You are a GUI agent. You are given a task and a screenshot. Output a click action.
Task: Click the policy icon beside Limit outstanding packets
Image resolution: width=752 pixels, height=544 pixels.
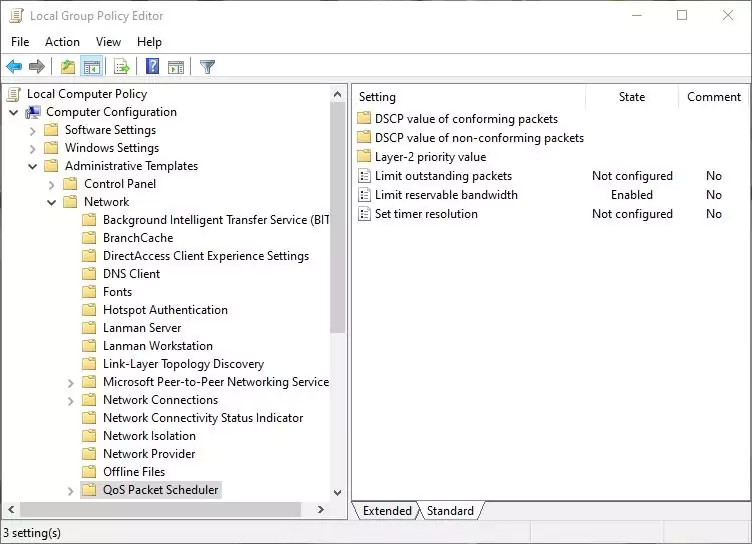364,176
